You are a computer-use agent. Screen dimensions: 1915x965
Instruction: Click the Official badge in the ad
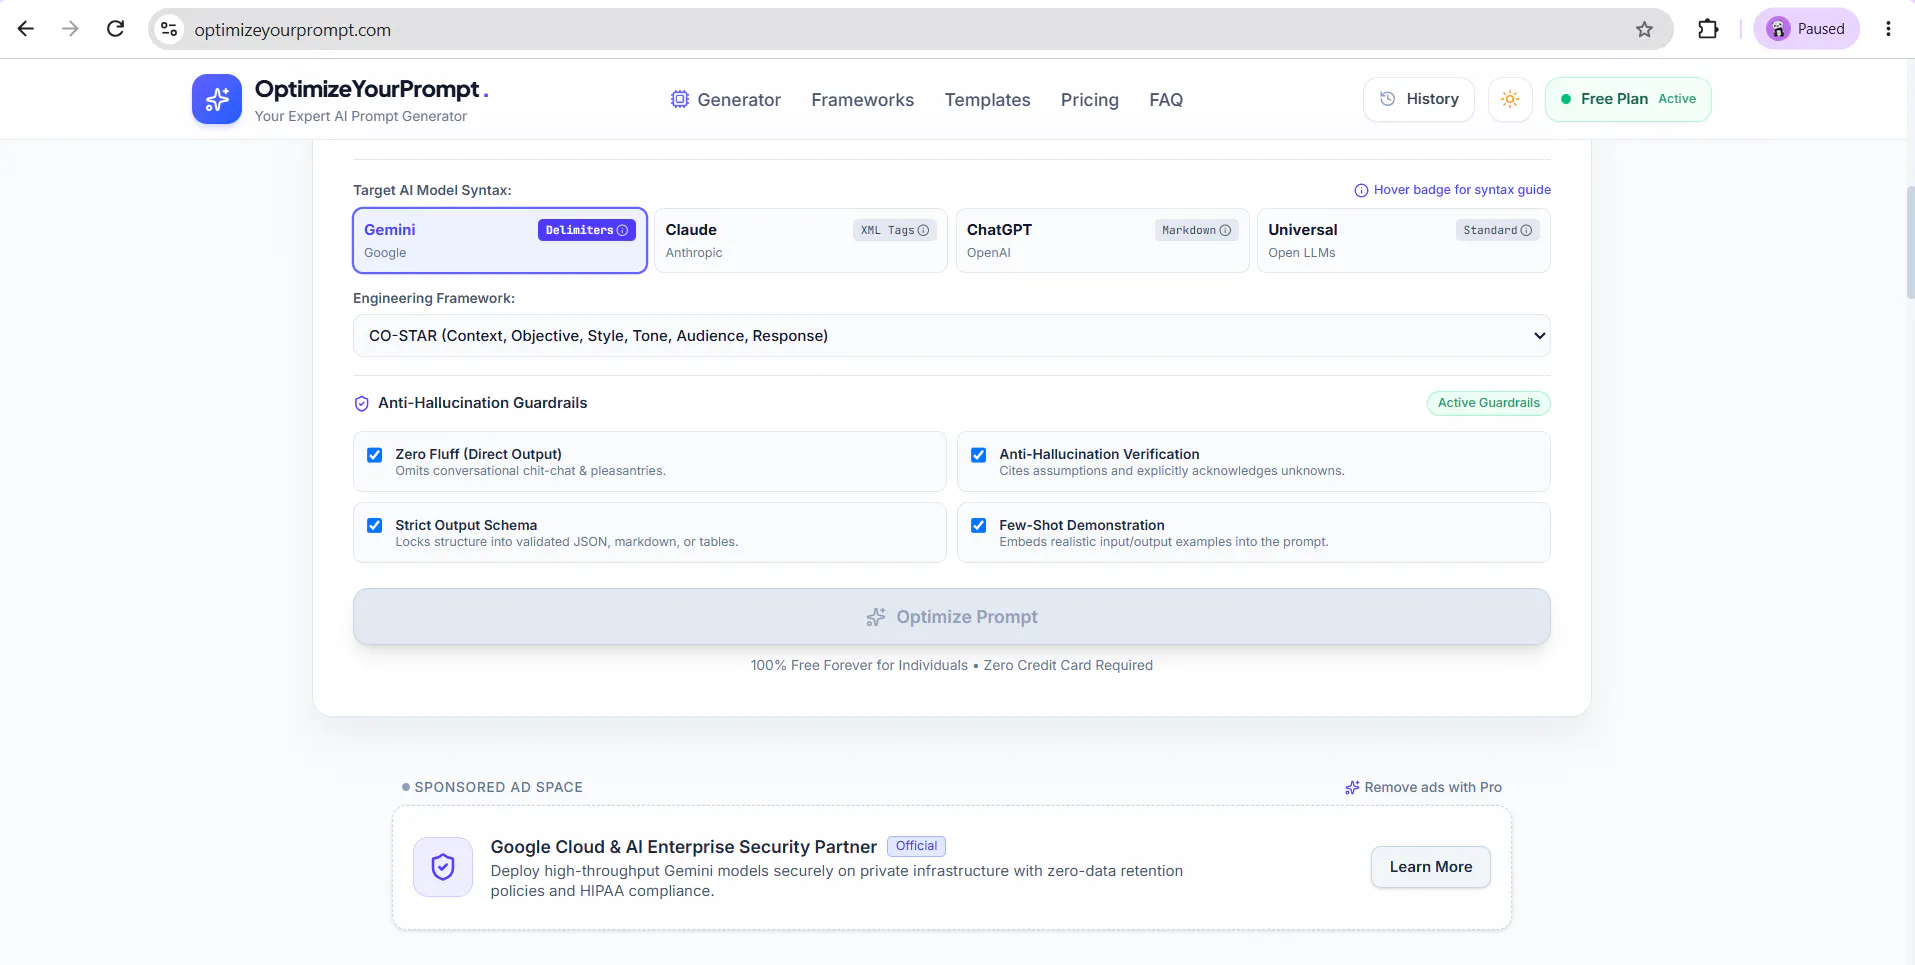pos(916,846)
